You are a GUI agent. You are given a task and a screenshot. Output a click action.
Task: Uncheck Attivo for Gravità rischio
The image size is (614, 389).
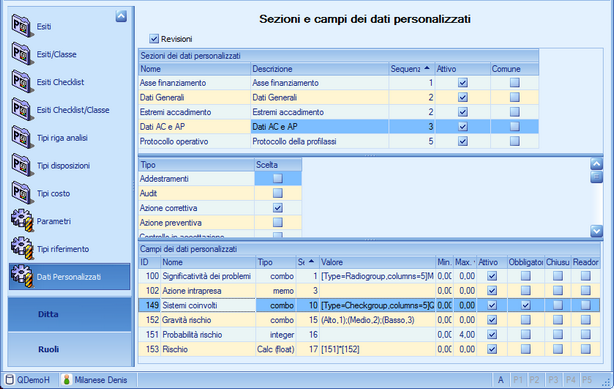tap(492, 320)
